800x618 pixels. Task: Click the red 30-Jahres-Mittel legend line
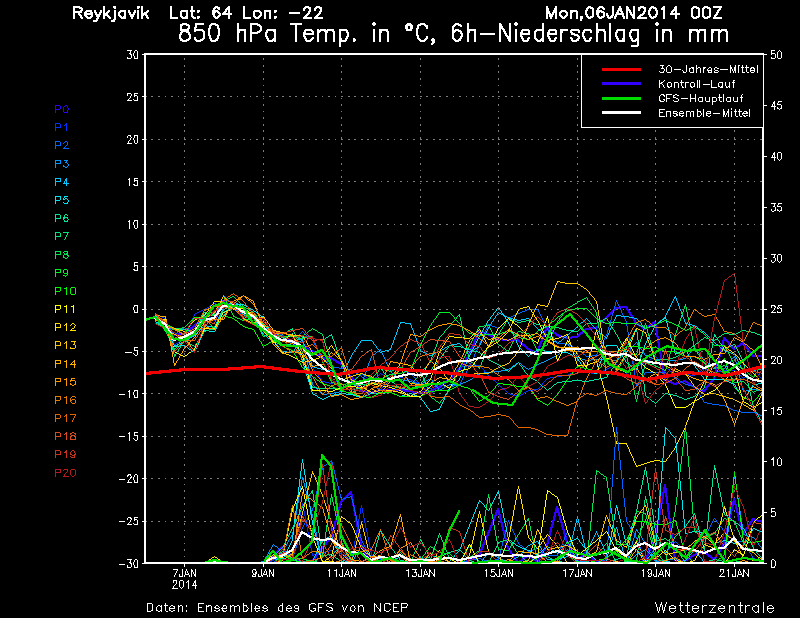[x=621, y=69]
